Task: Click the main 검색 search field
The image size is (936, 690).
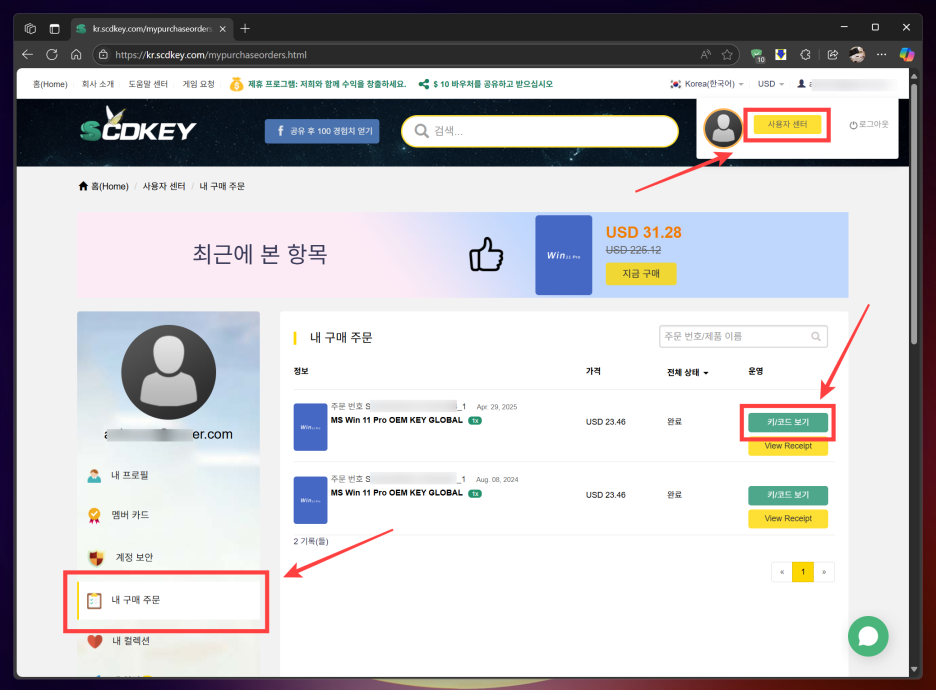Action: click(x=540, y=131)
